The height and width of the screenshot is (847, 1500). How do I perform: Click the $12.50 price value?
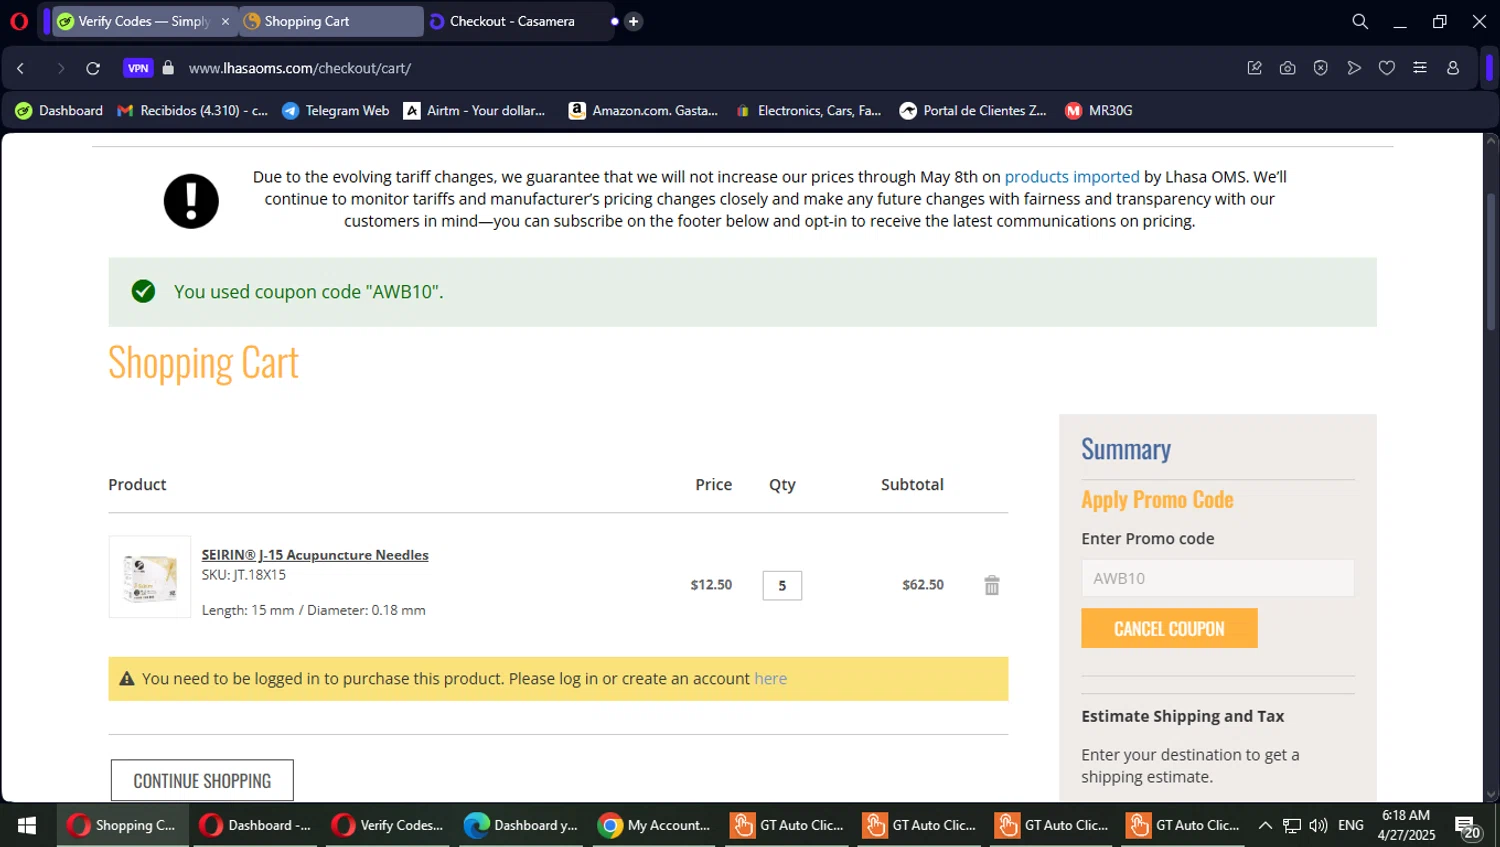(711, 585)
